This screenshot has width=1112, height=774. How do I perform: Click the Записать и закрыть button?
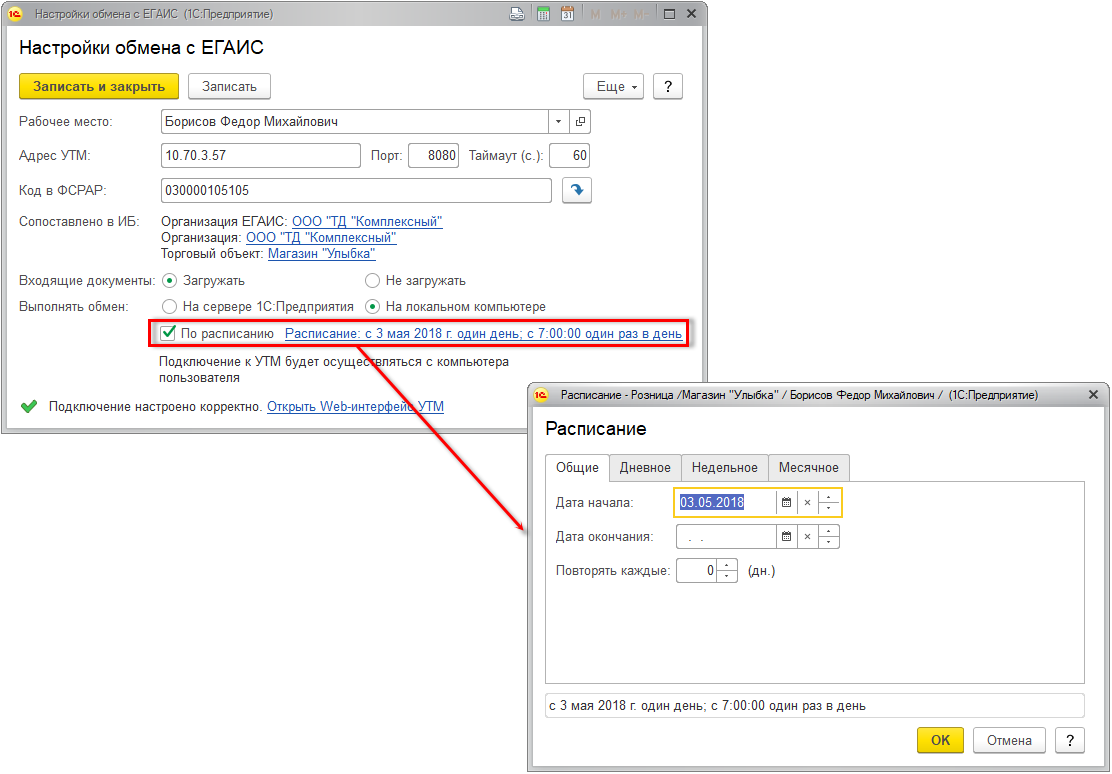[99, 87]
